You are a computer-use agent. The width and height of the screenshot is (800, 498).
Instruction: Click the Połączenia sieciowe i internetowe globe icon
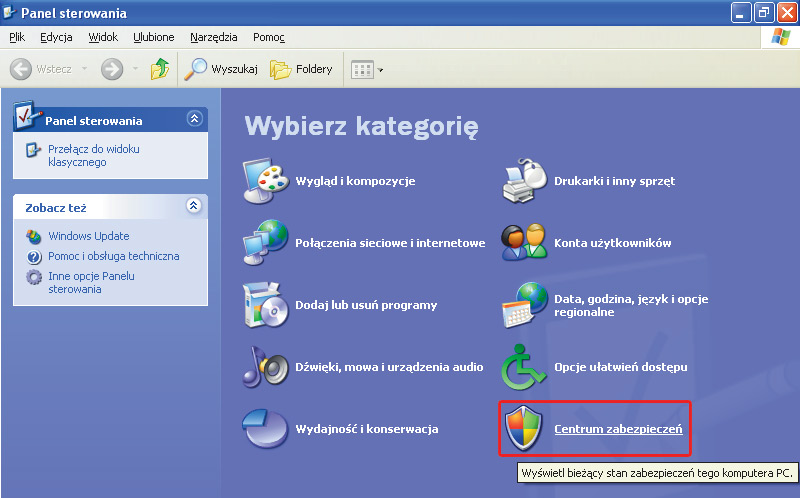click(x=265, y=243)
